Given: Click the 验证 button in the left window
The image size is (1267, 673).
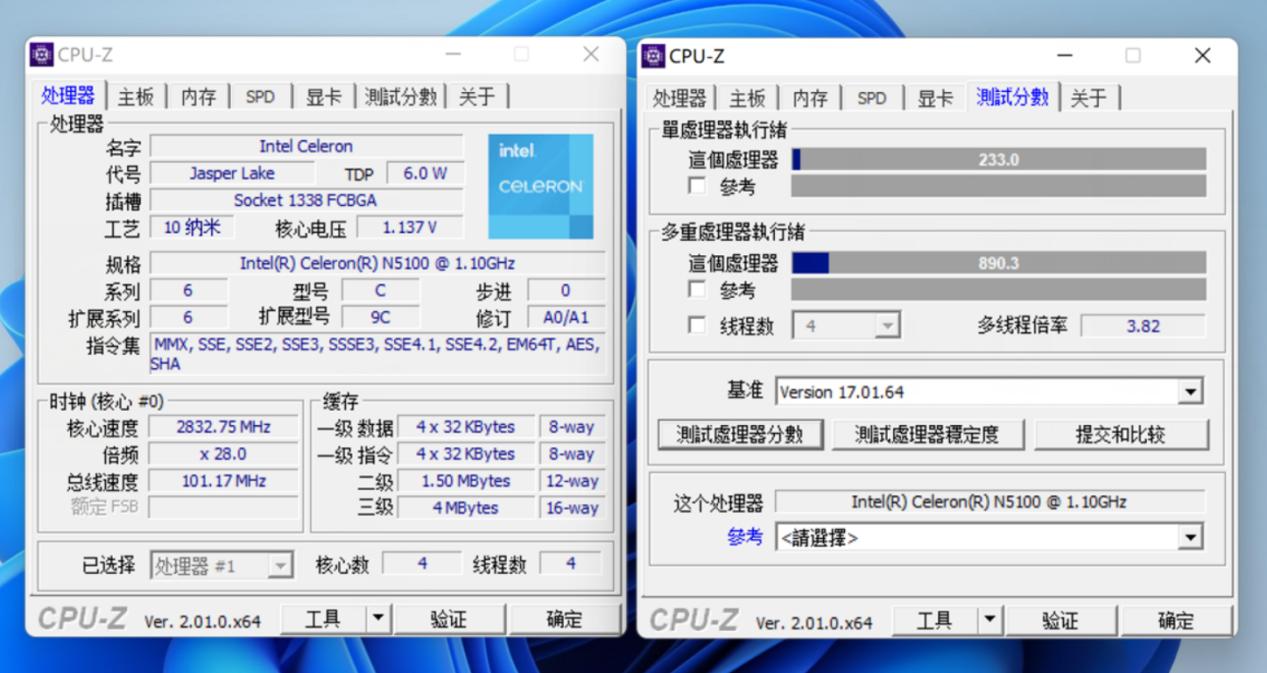Looking at the screenshot, I should 450,618.
